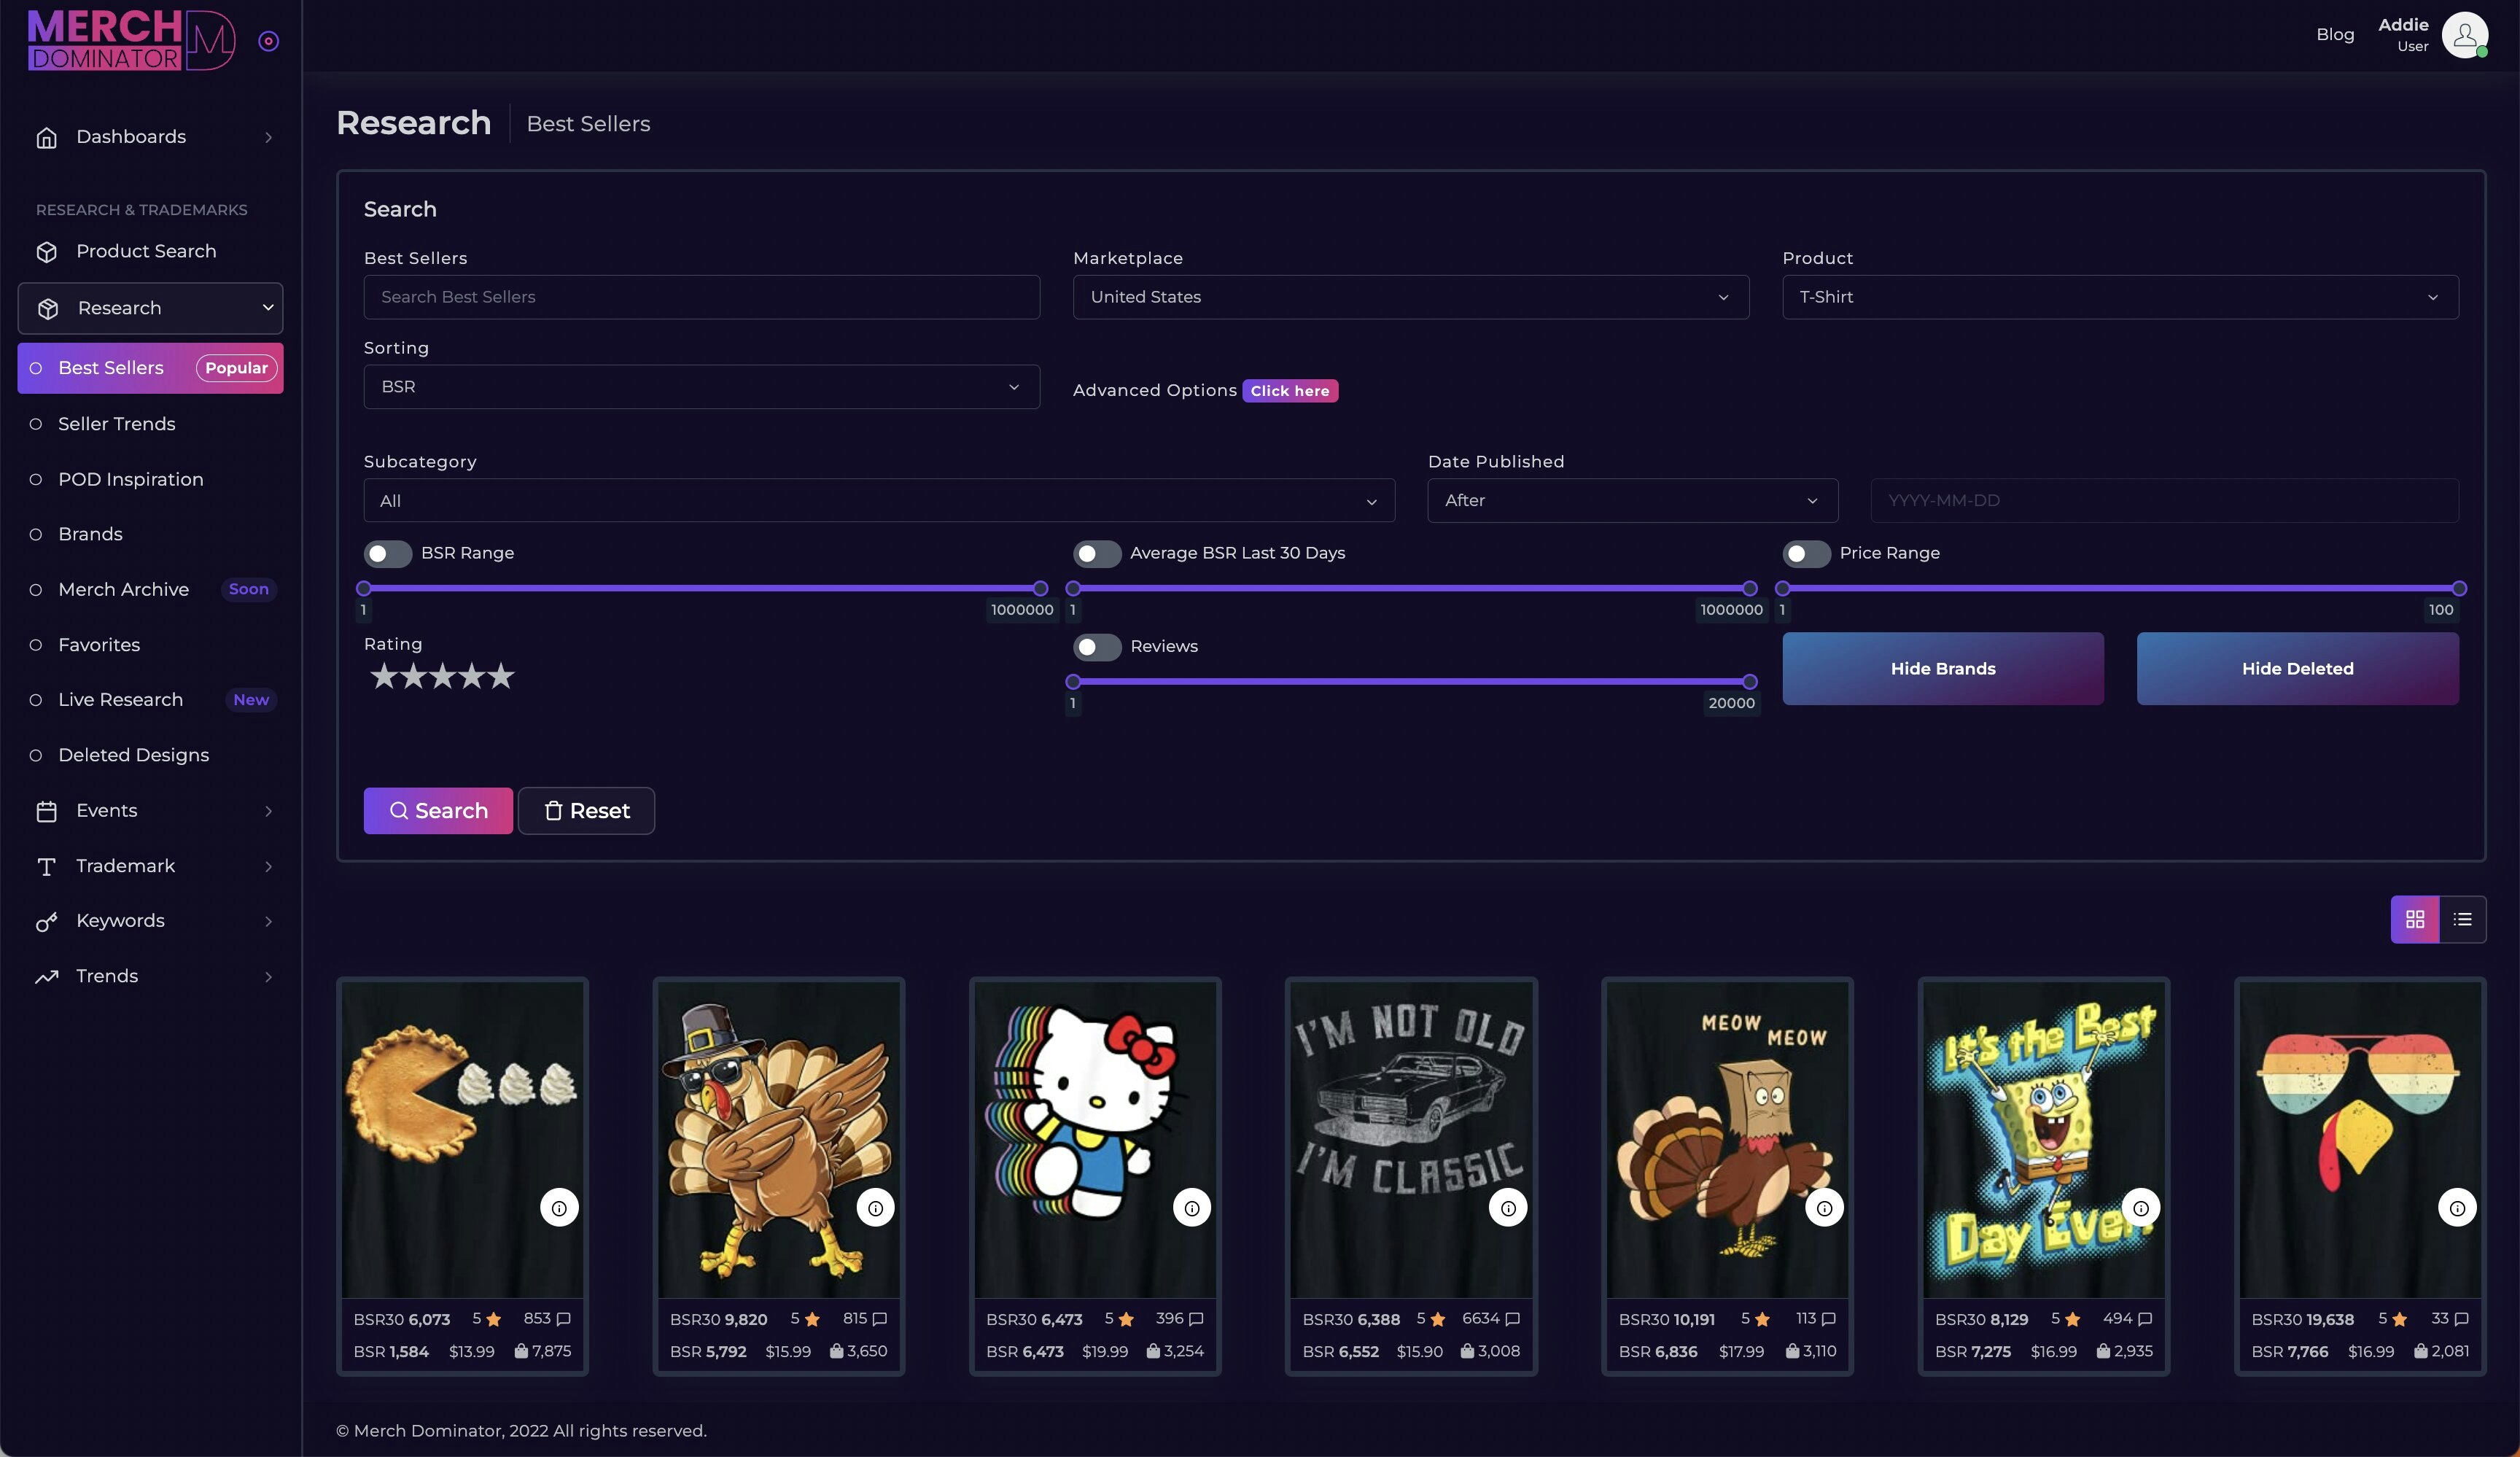
Task: Switch to list view
Action: pos(2462,919)
